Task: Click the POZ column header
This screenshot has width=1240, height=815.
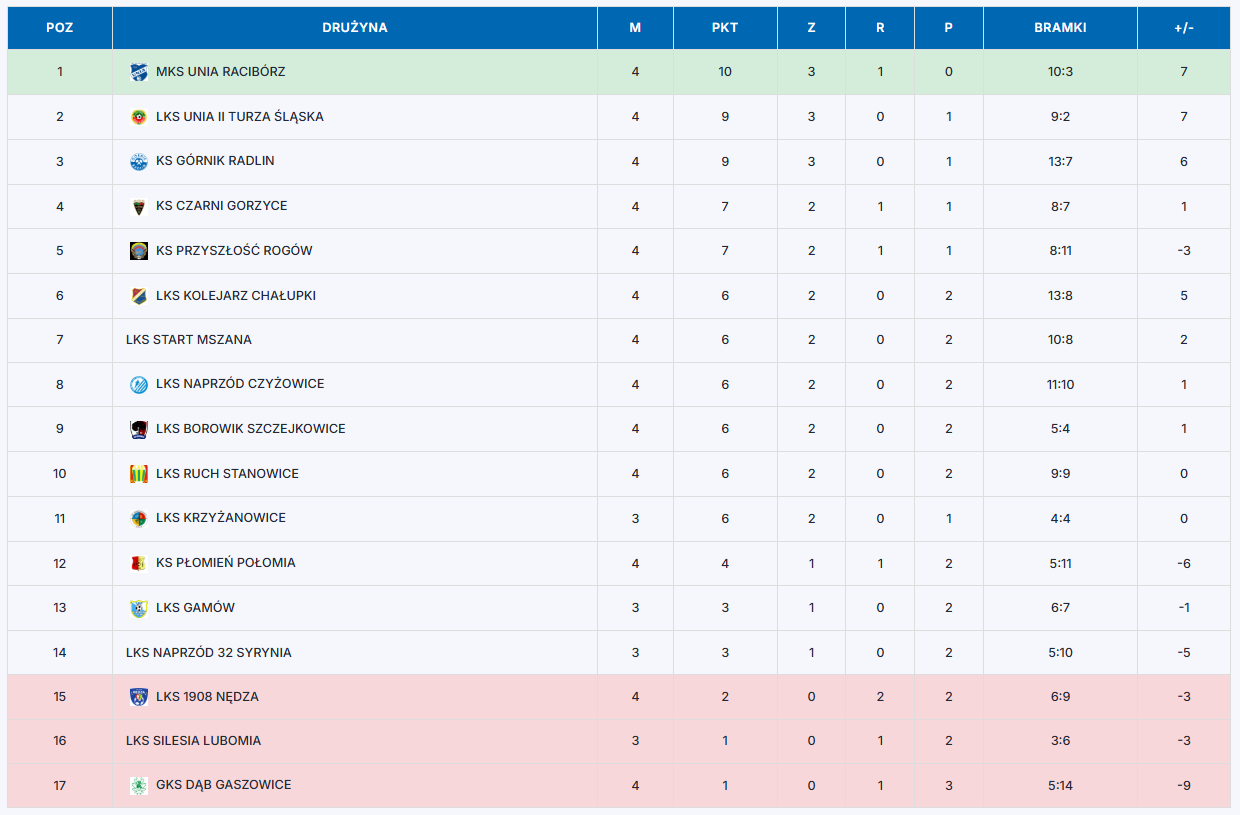Action: (60, 28)
